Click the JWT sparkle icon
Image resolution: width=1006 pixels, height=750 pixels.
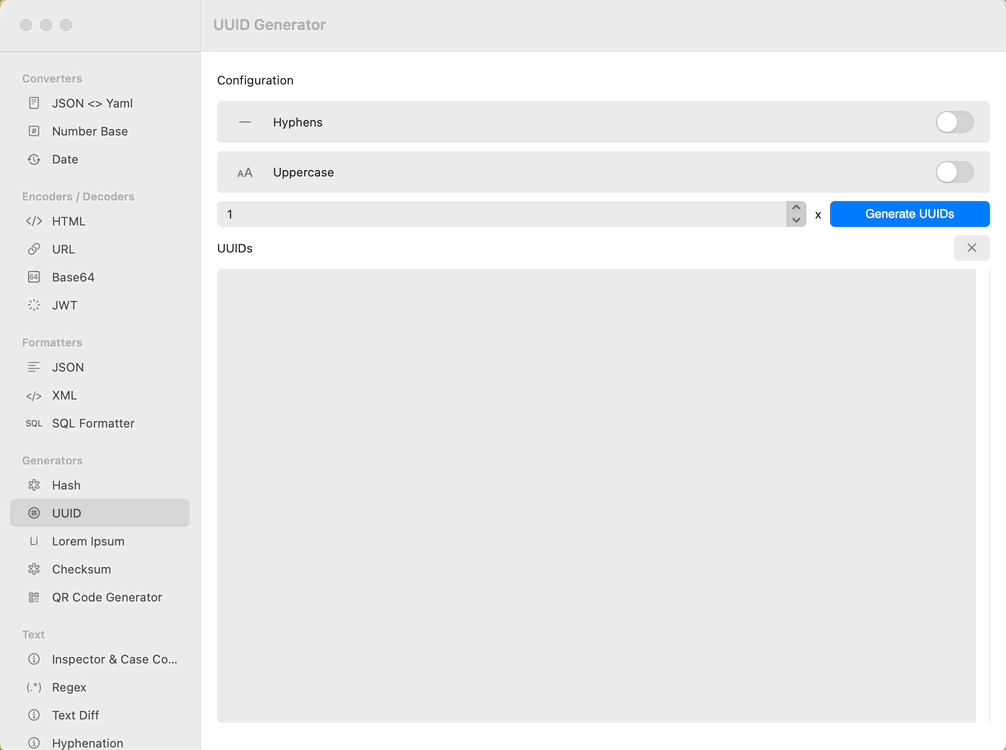34,305
